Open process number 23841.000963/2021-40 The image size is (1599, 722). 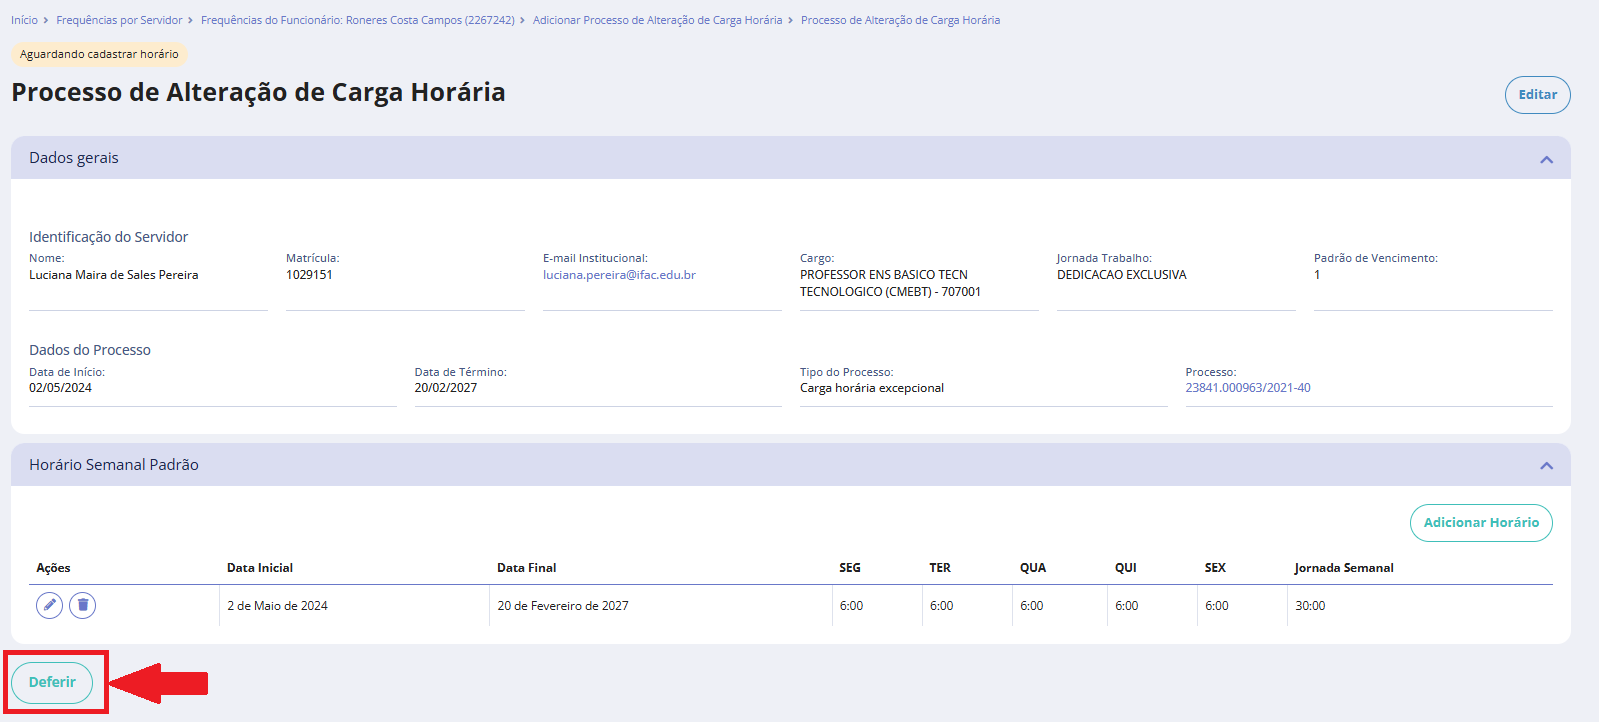(1247, 388)
